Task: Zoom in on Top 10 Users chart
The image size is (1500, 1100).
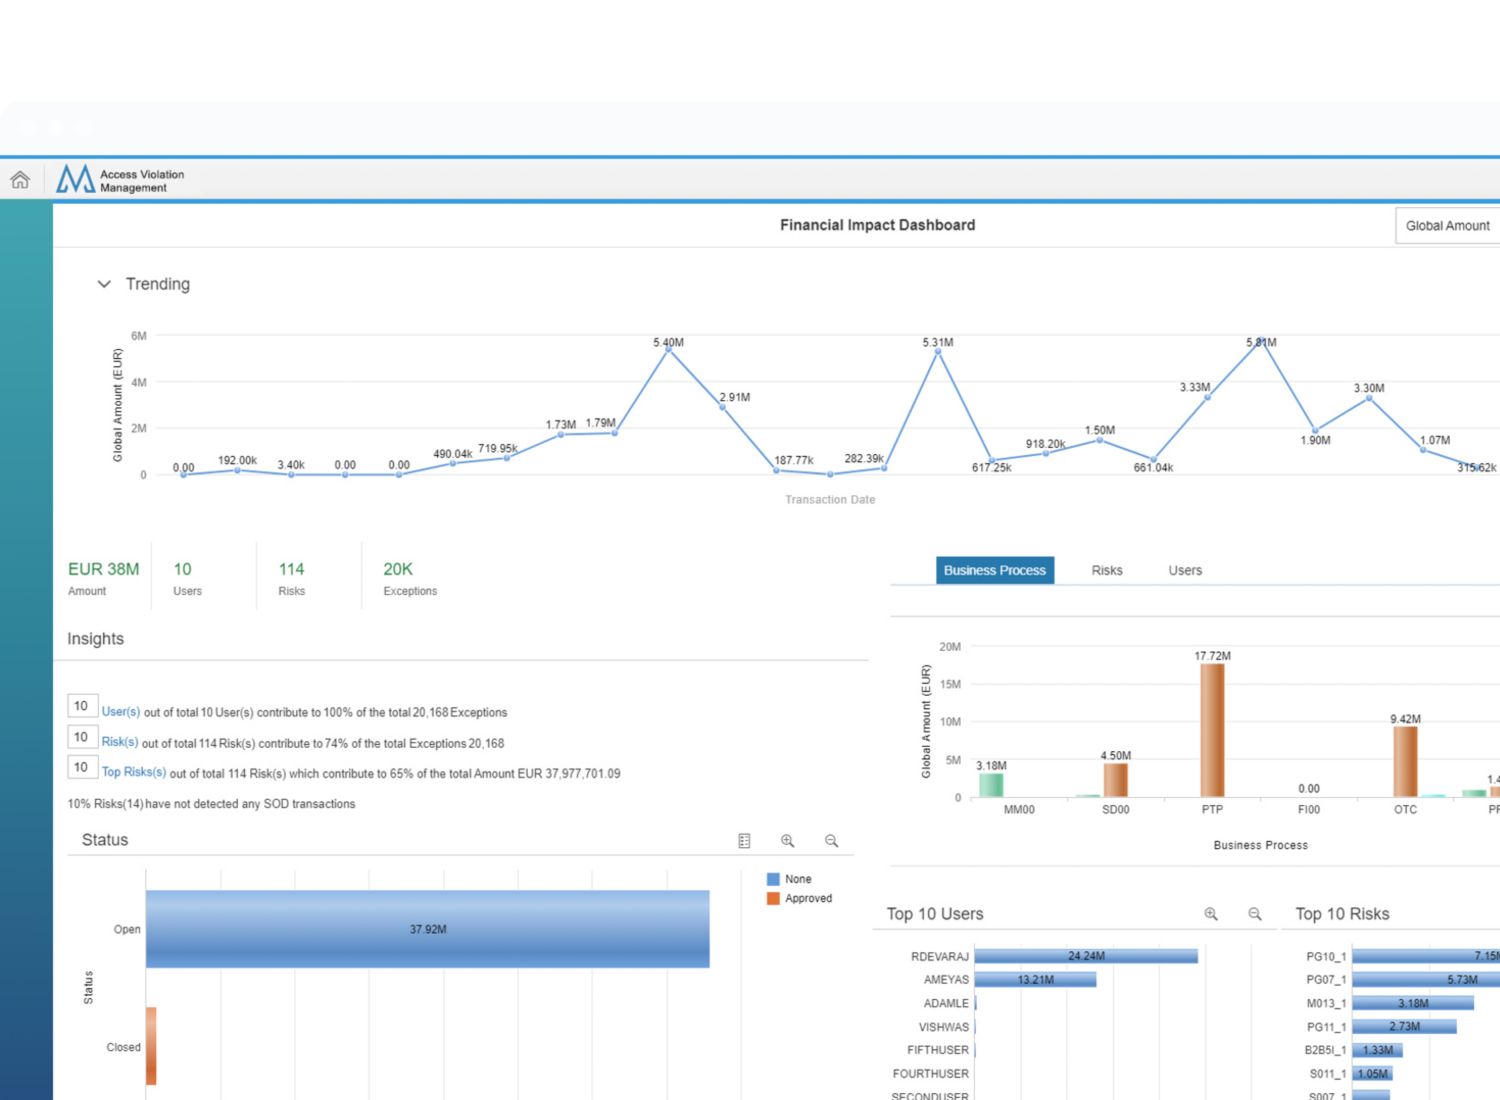Action: tap(1211, 914)
